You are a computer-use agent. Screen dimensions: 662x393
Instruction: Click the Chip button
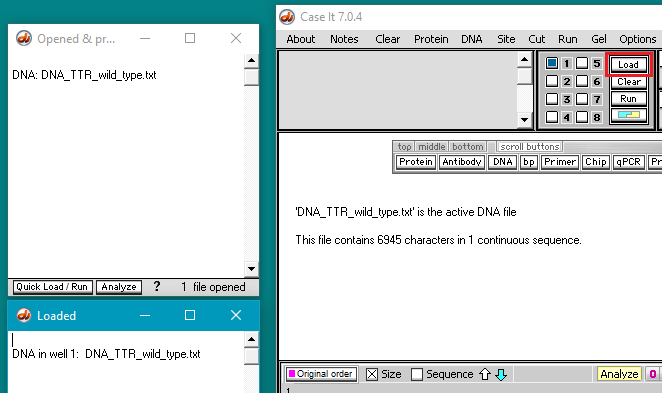[x=595, y=162]
